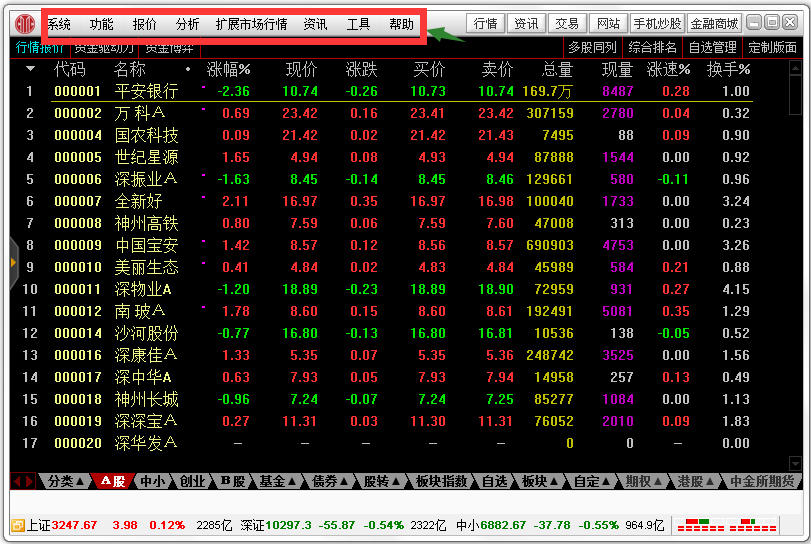Select stock code 000012
The image size is (811, 544).
click(x=78, y=311)
